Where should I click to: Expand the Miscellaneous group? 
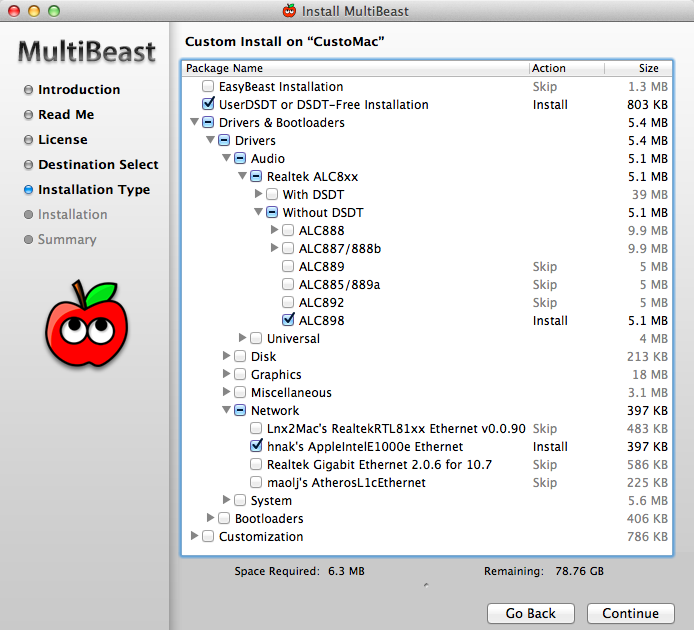point(227,392)
